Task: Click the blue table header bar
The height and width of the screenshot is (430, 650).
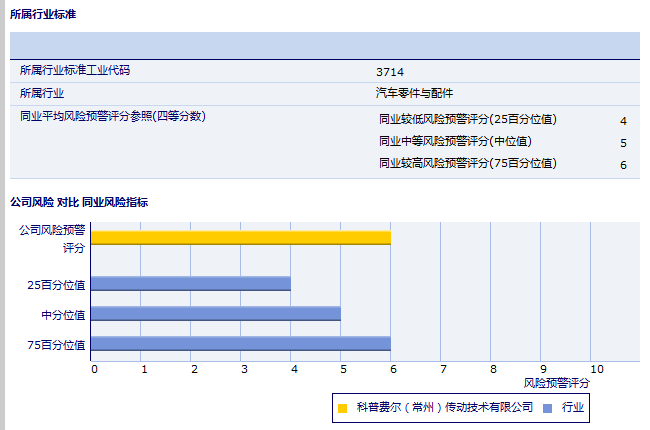Action: pos(324,46)
